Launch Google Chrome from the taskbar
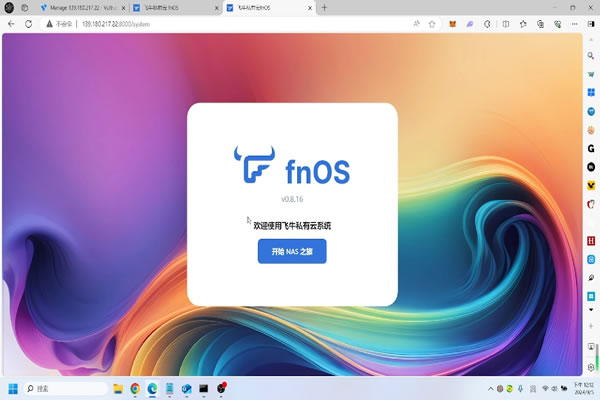600x400 pixels. [135, 387]
